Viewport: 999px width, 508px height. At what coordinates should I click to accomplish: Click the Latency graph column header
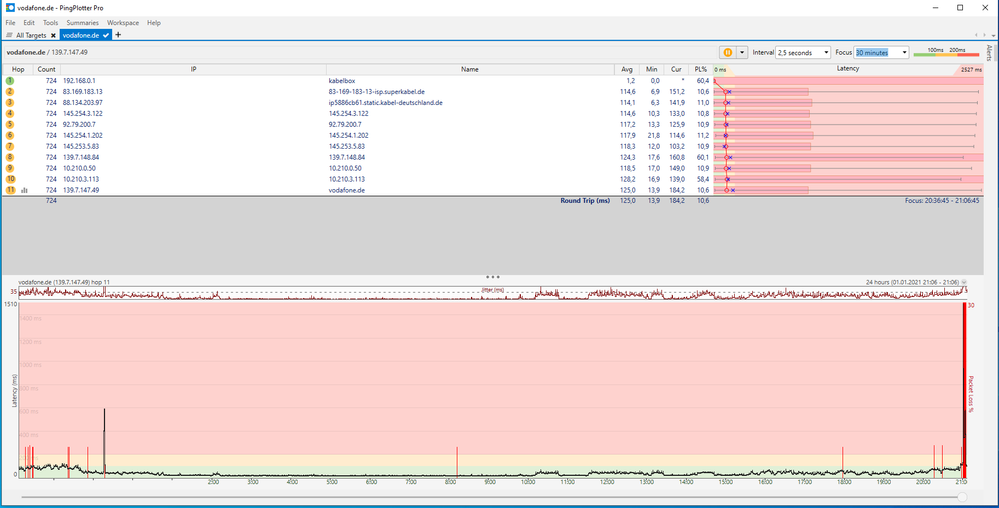tap(848, 69)
